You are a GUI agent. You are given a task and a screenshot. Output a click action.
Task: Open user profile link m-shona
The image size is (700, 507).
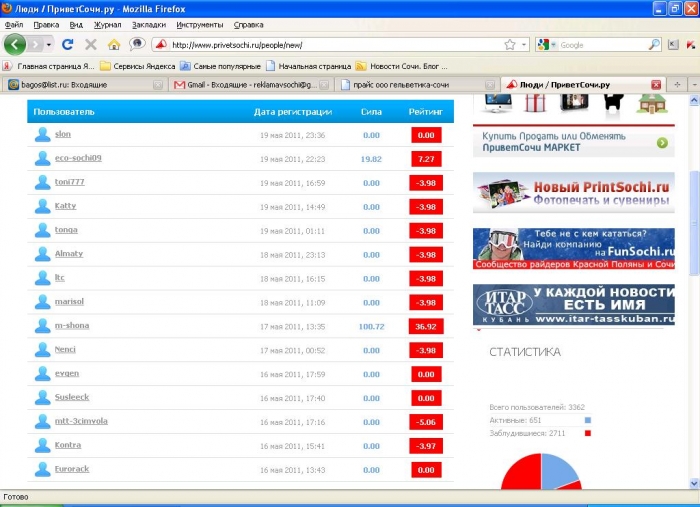pyautogui.click(x=71, y=326)
